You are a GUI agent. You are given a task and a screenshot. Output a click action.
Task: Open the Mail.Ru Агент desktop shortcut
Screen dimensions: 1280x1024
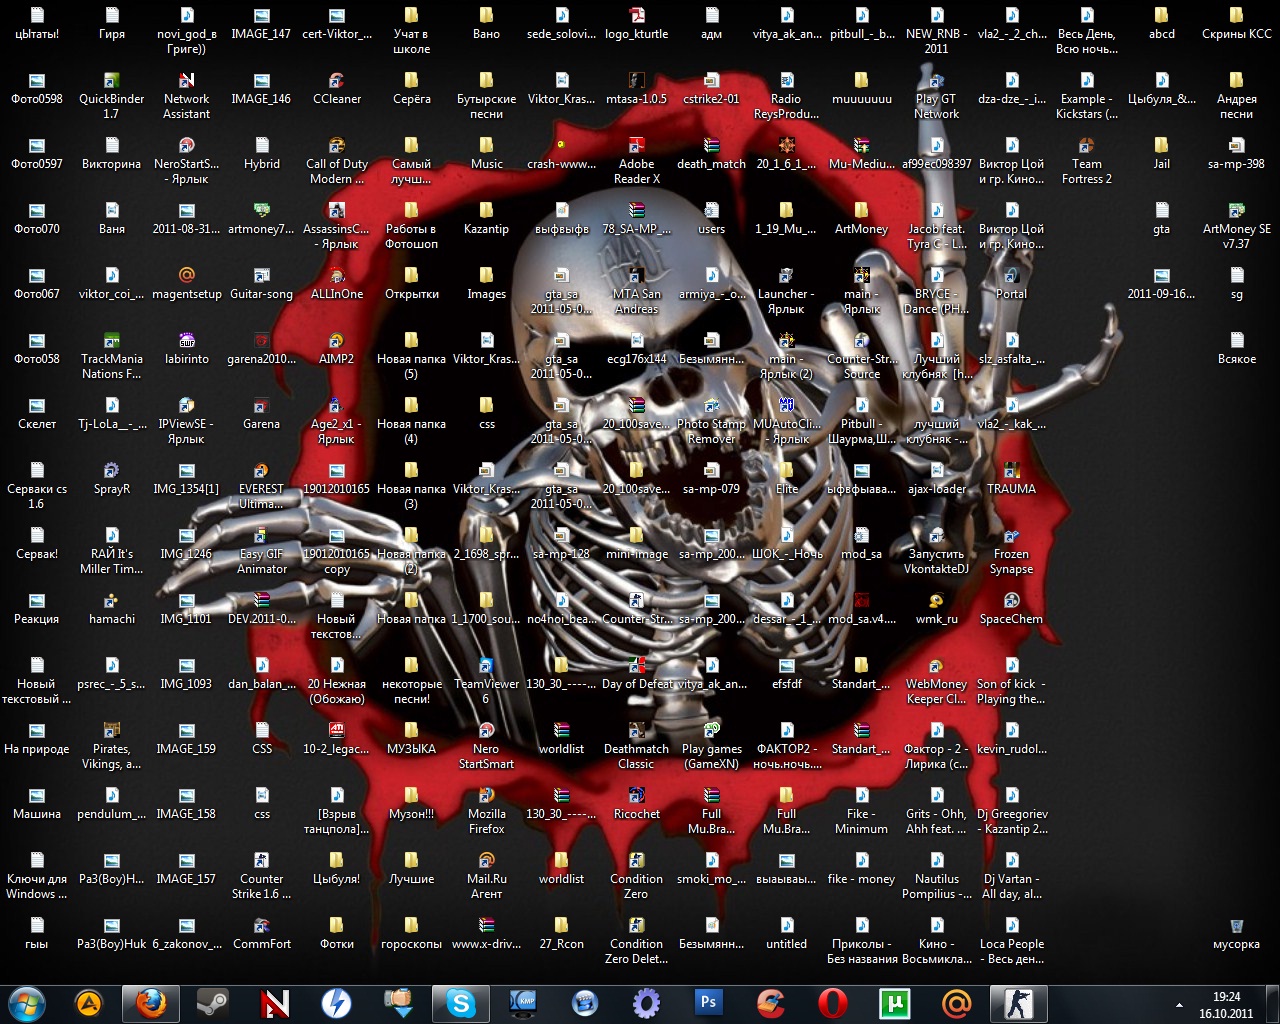pyautogui.click(x=487, y=876)
